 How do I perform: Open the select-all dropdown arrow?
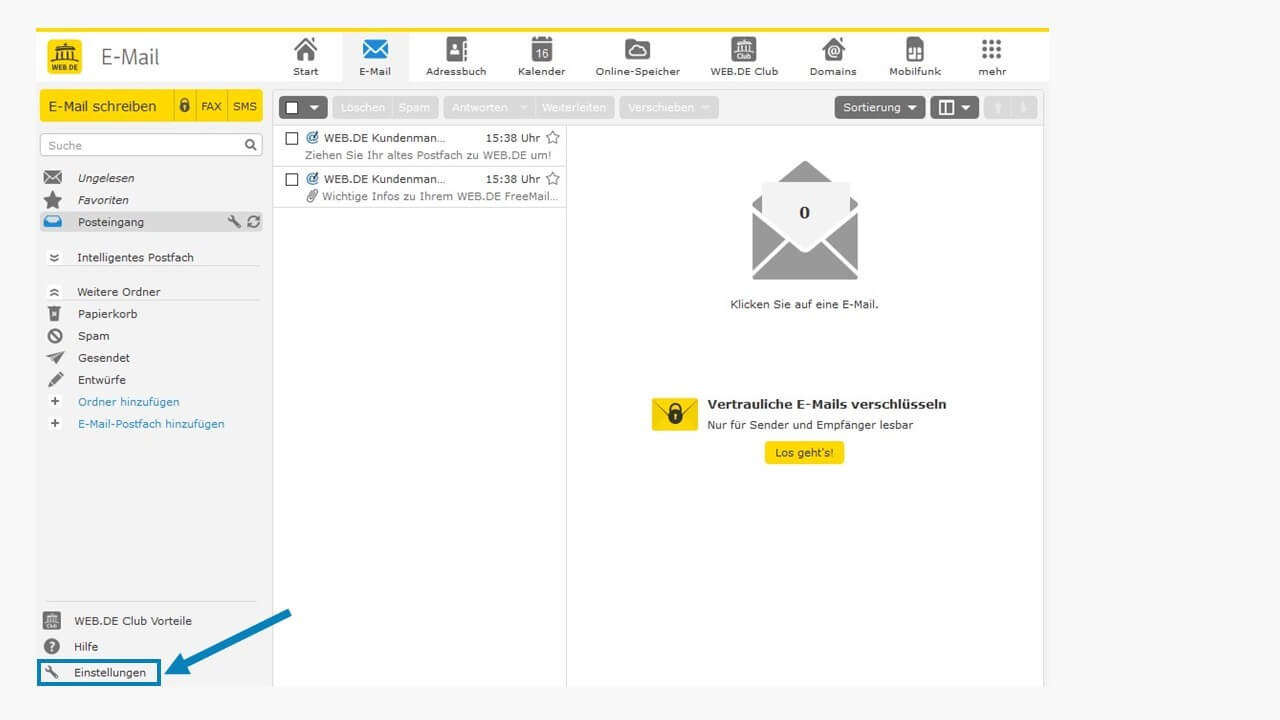(315, 107)
